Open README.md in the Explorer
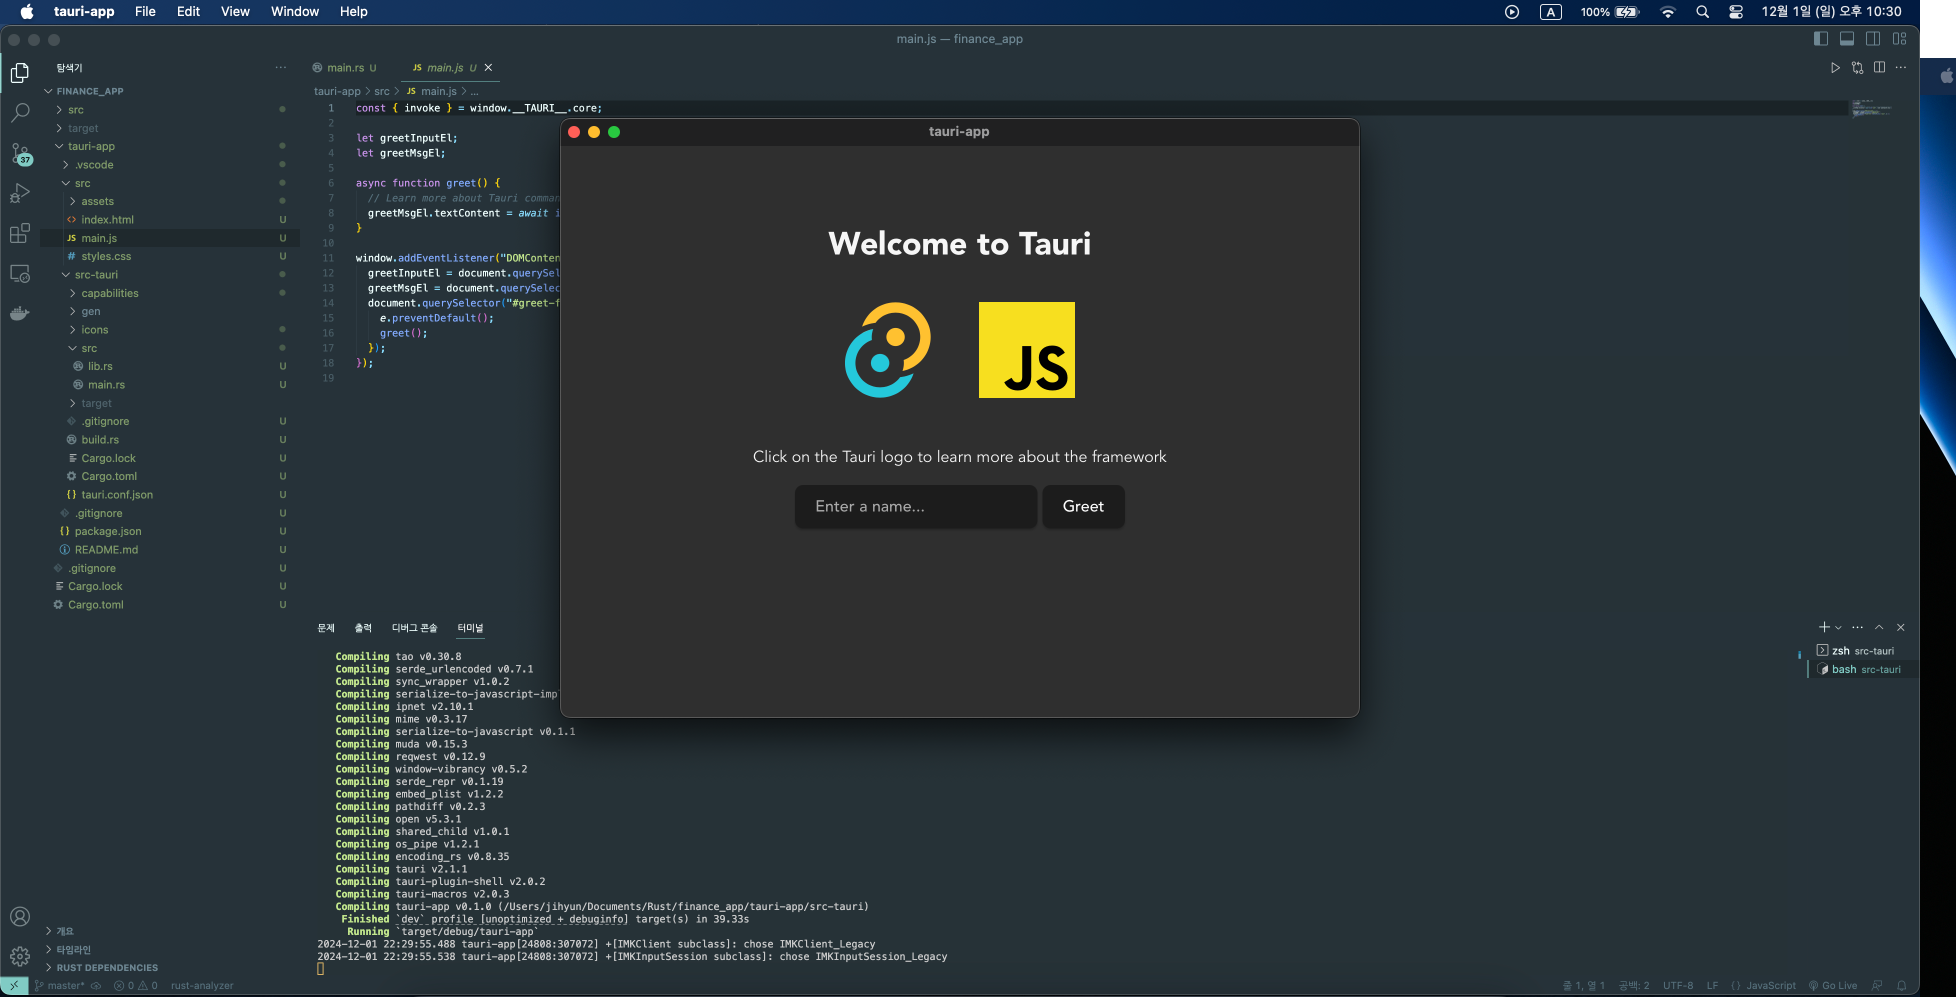Viewport: 1956px width, 997px height. coord(106,550)
